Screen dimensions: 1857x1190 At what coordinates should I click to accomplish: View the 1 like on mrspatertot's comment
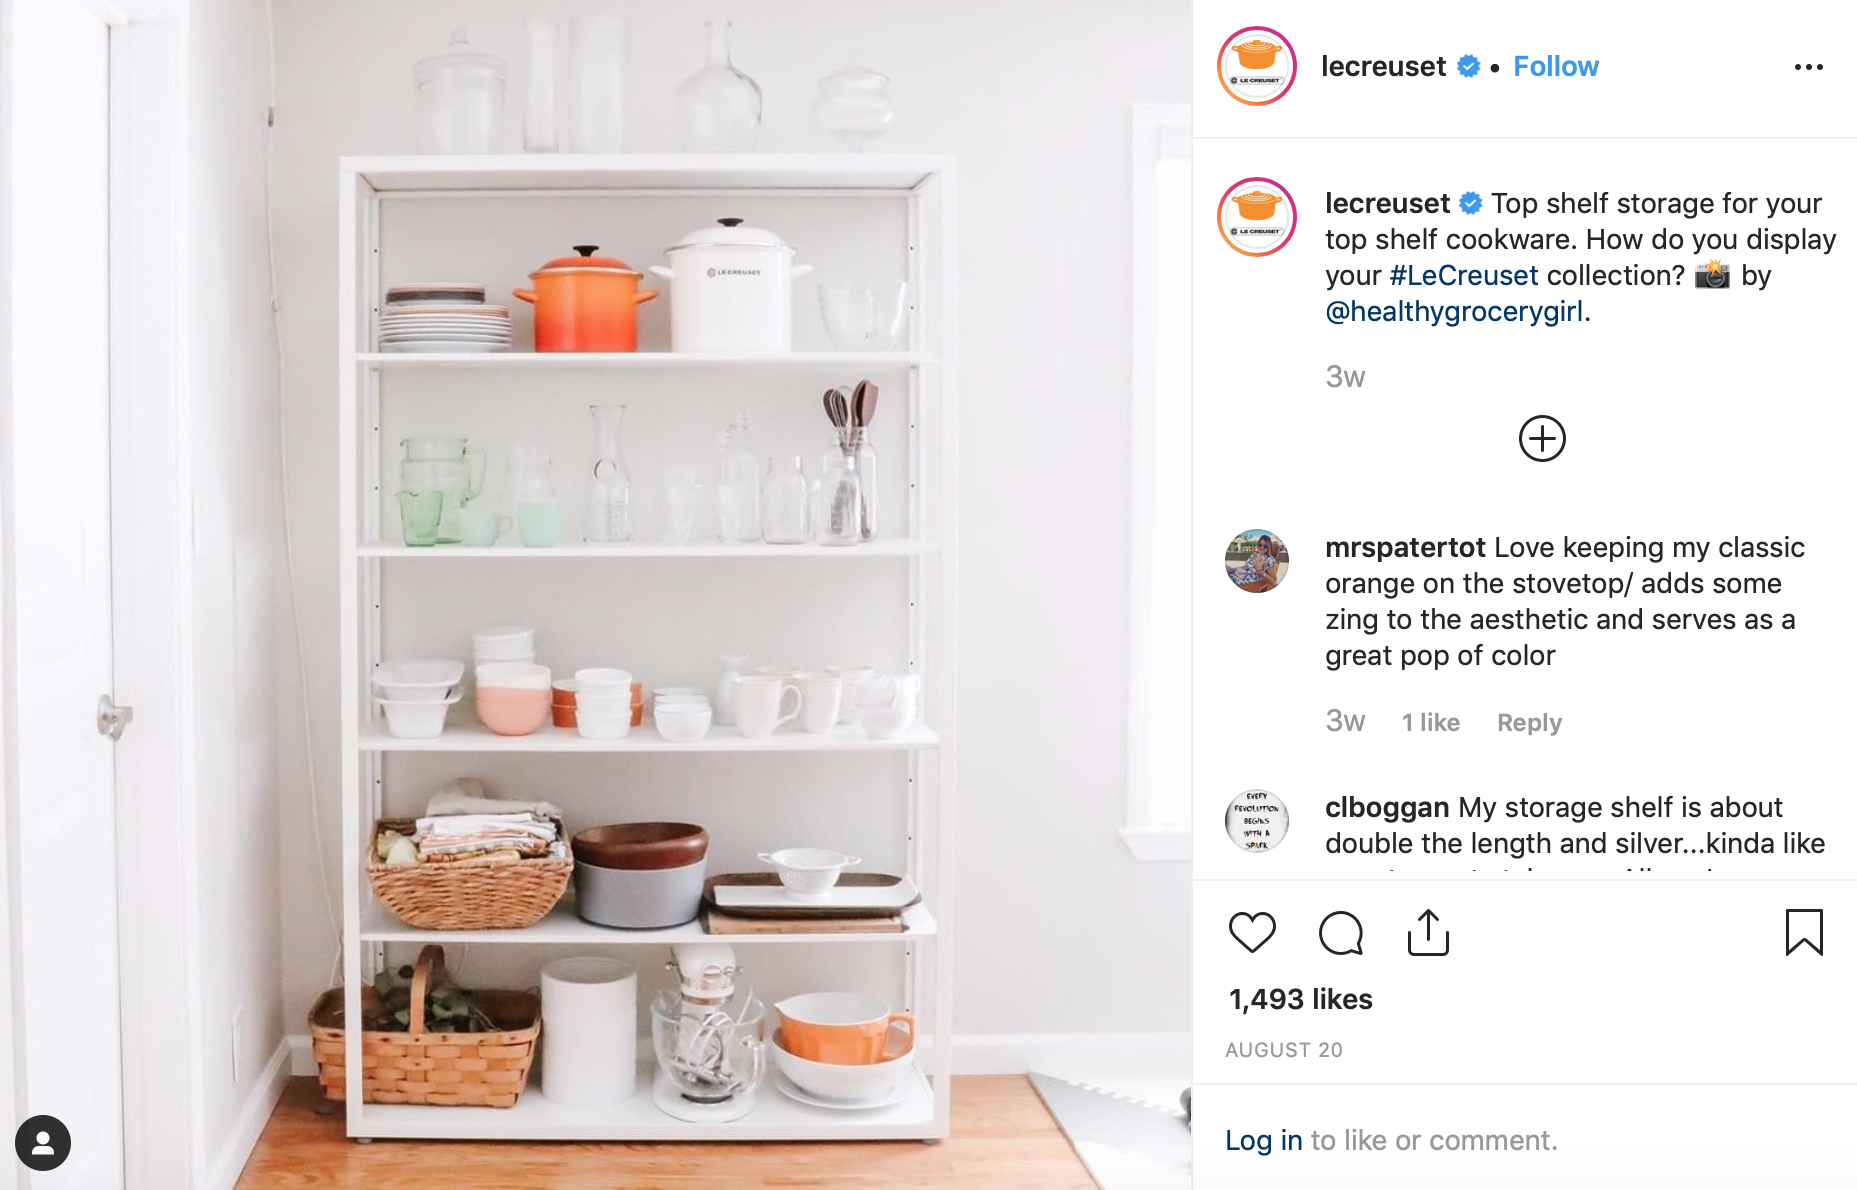[x=1430, y=722]
